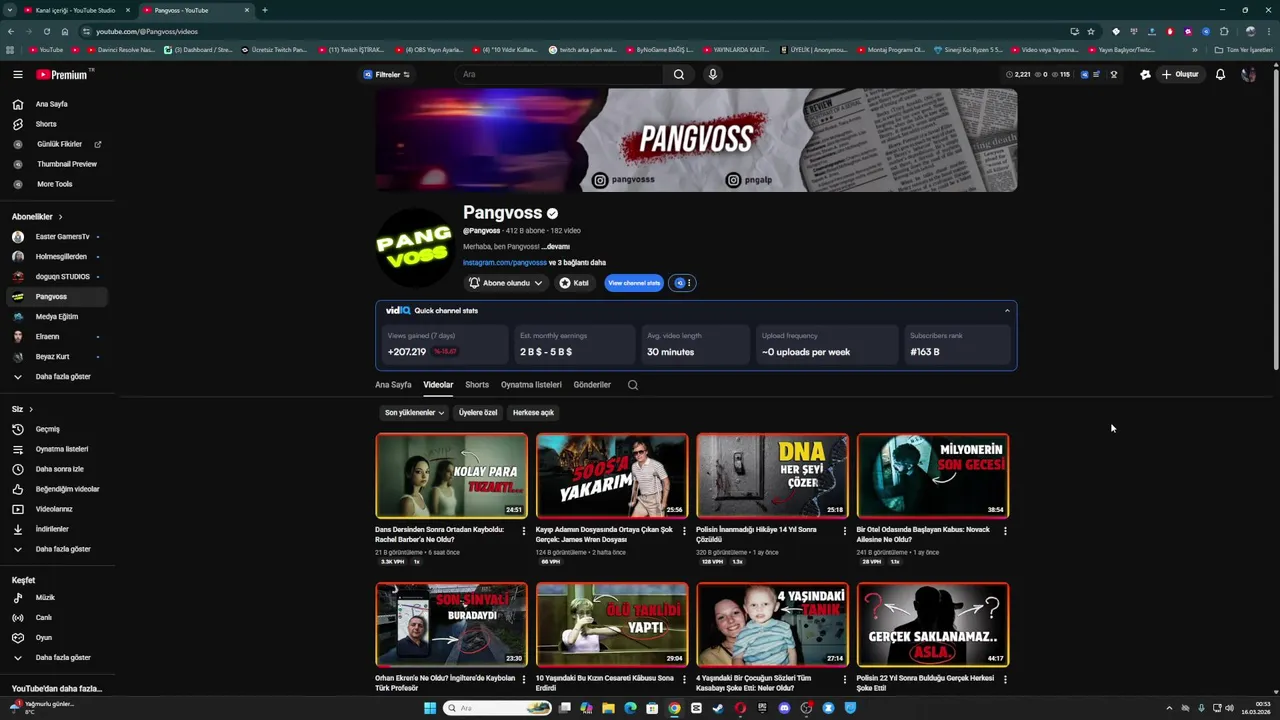Open Discord from the taskbar
1280x720 pixels.
(x=784, y=708)
